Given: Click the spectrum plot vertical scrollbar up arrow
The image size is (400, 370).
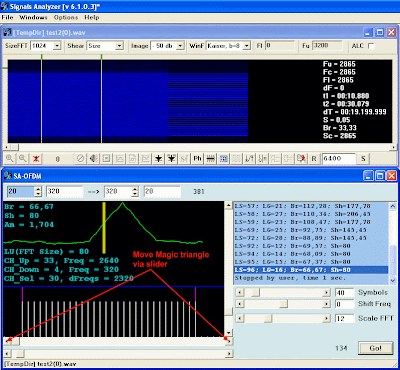Looking at the screenshot, I should [x=228, y=205].
